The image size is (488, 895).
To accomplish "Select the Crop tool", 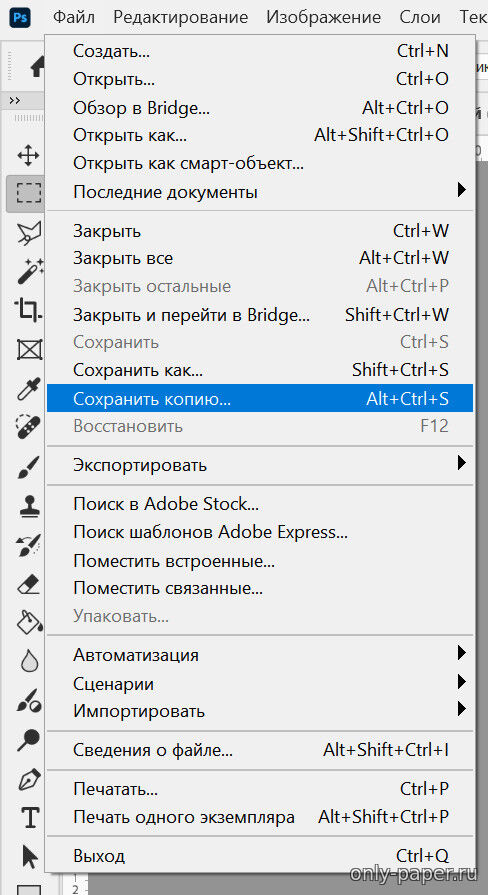I will coord(28,310).
